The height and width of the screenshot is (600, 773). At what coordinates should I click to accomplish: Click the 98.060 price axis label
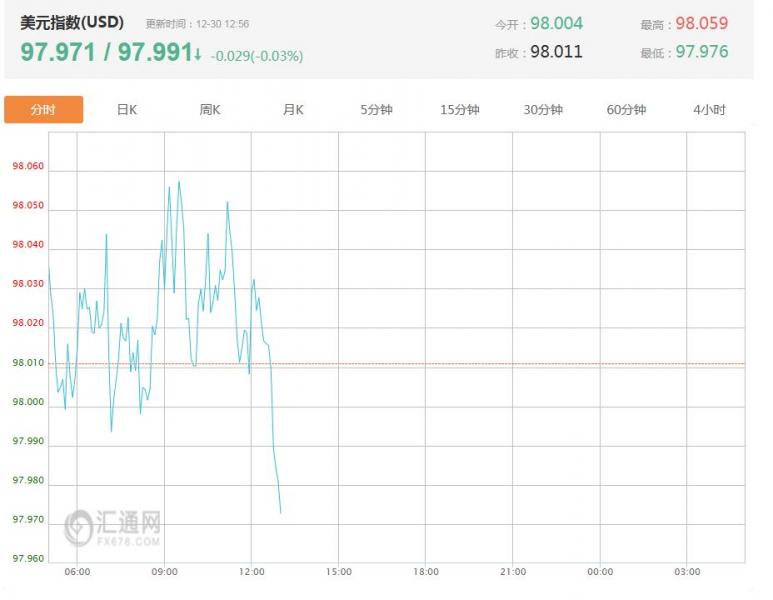[x=28, y=167]
